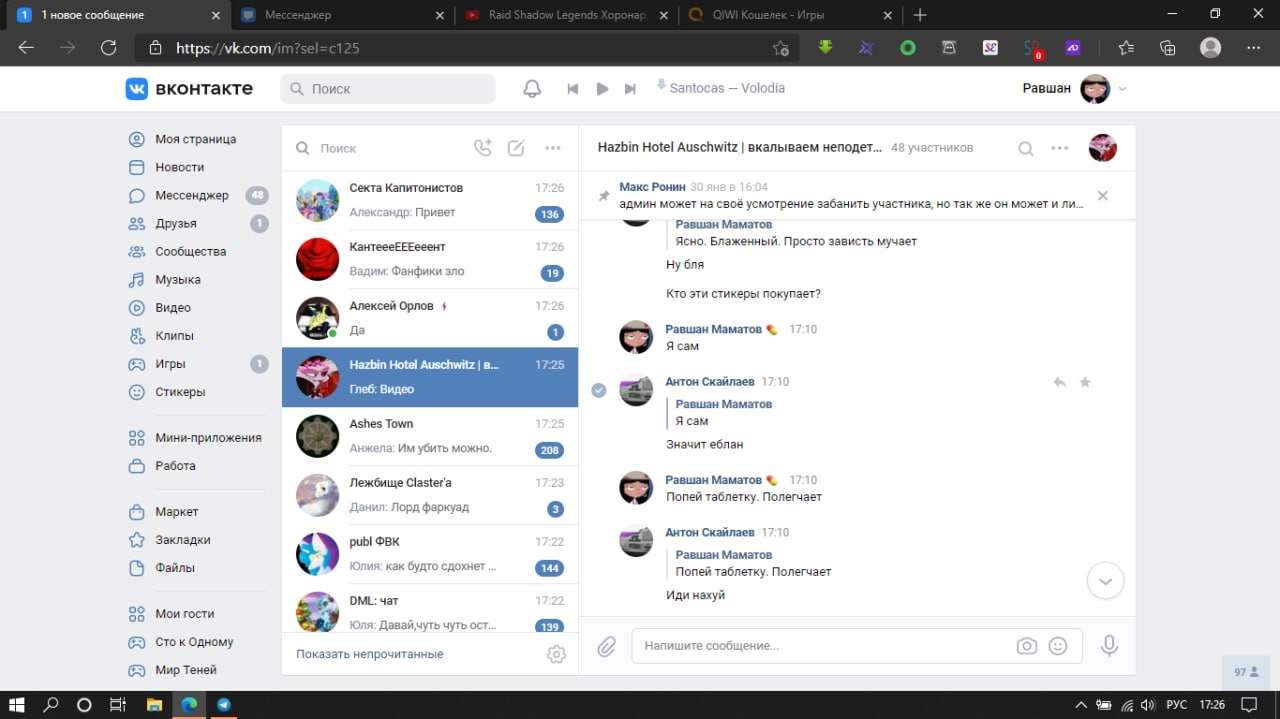The height and width of the screenshot is (719, 1280).
Task: Open the publ ФВК conversation
Action: [430, 554]
